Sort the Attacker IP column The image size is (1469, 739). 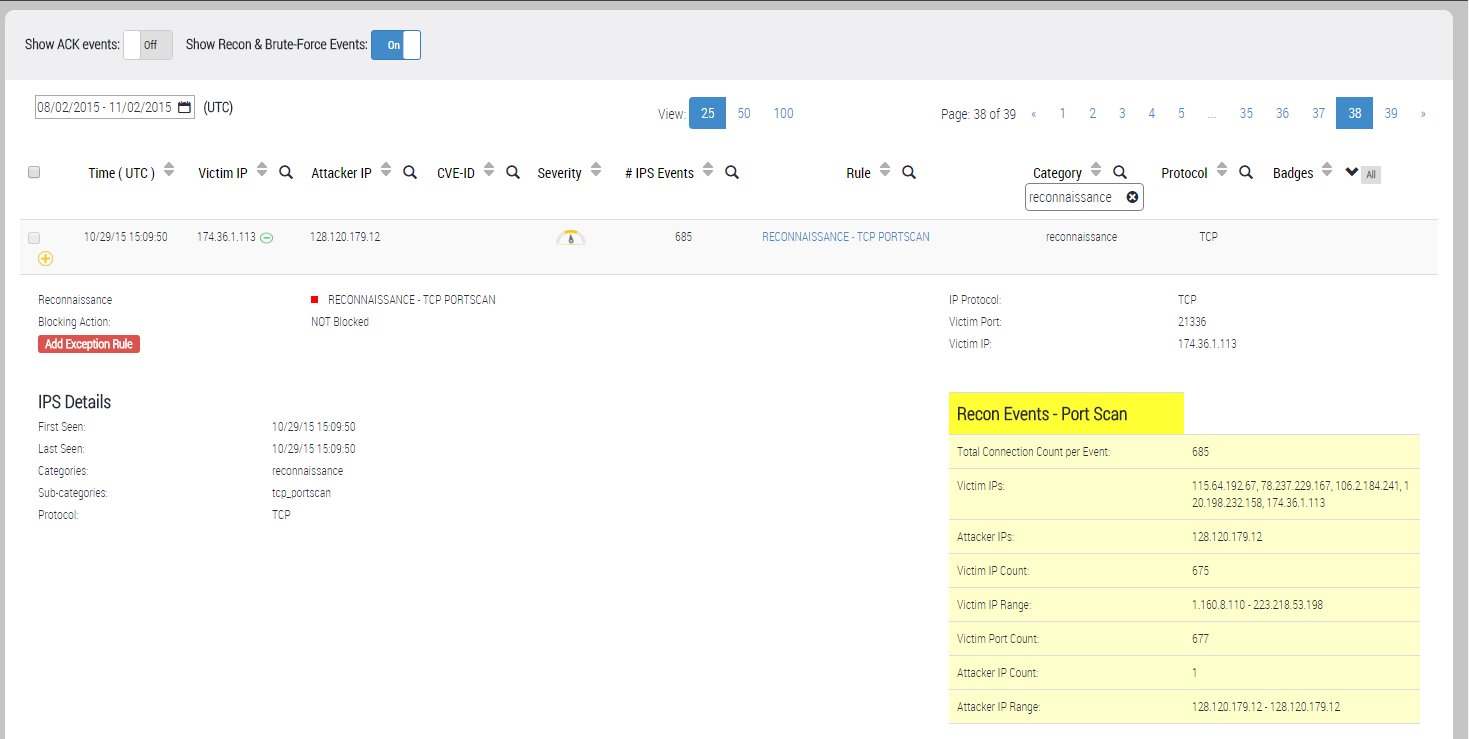click(x=386, y=171)
